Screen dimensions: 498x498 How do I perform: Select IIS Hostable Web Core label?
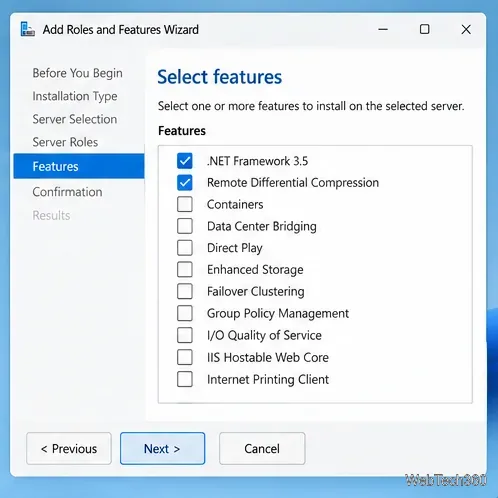pos(268,357)
